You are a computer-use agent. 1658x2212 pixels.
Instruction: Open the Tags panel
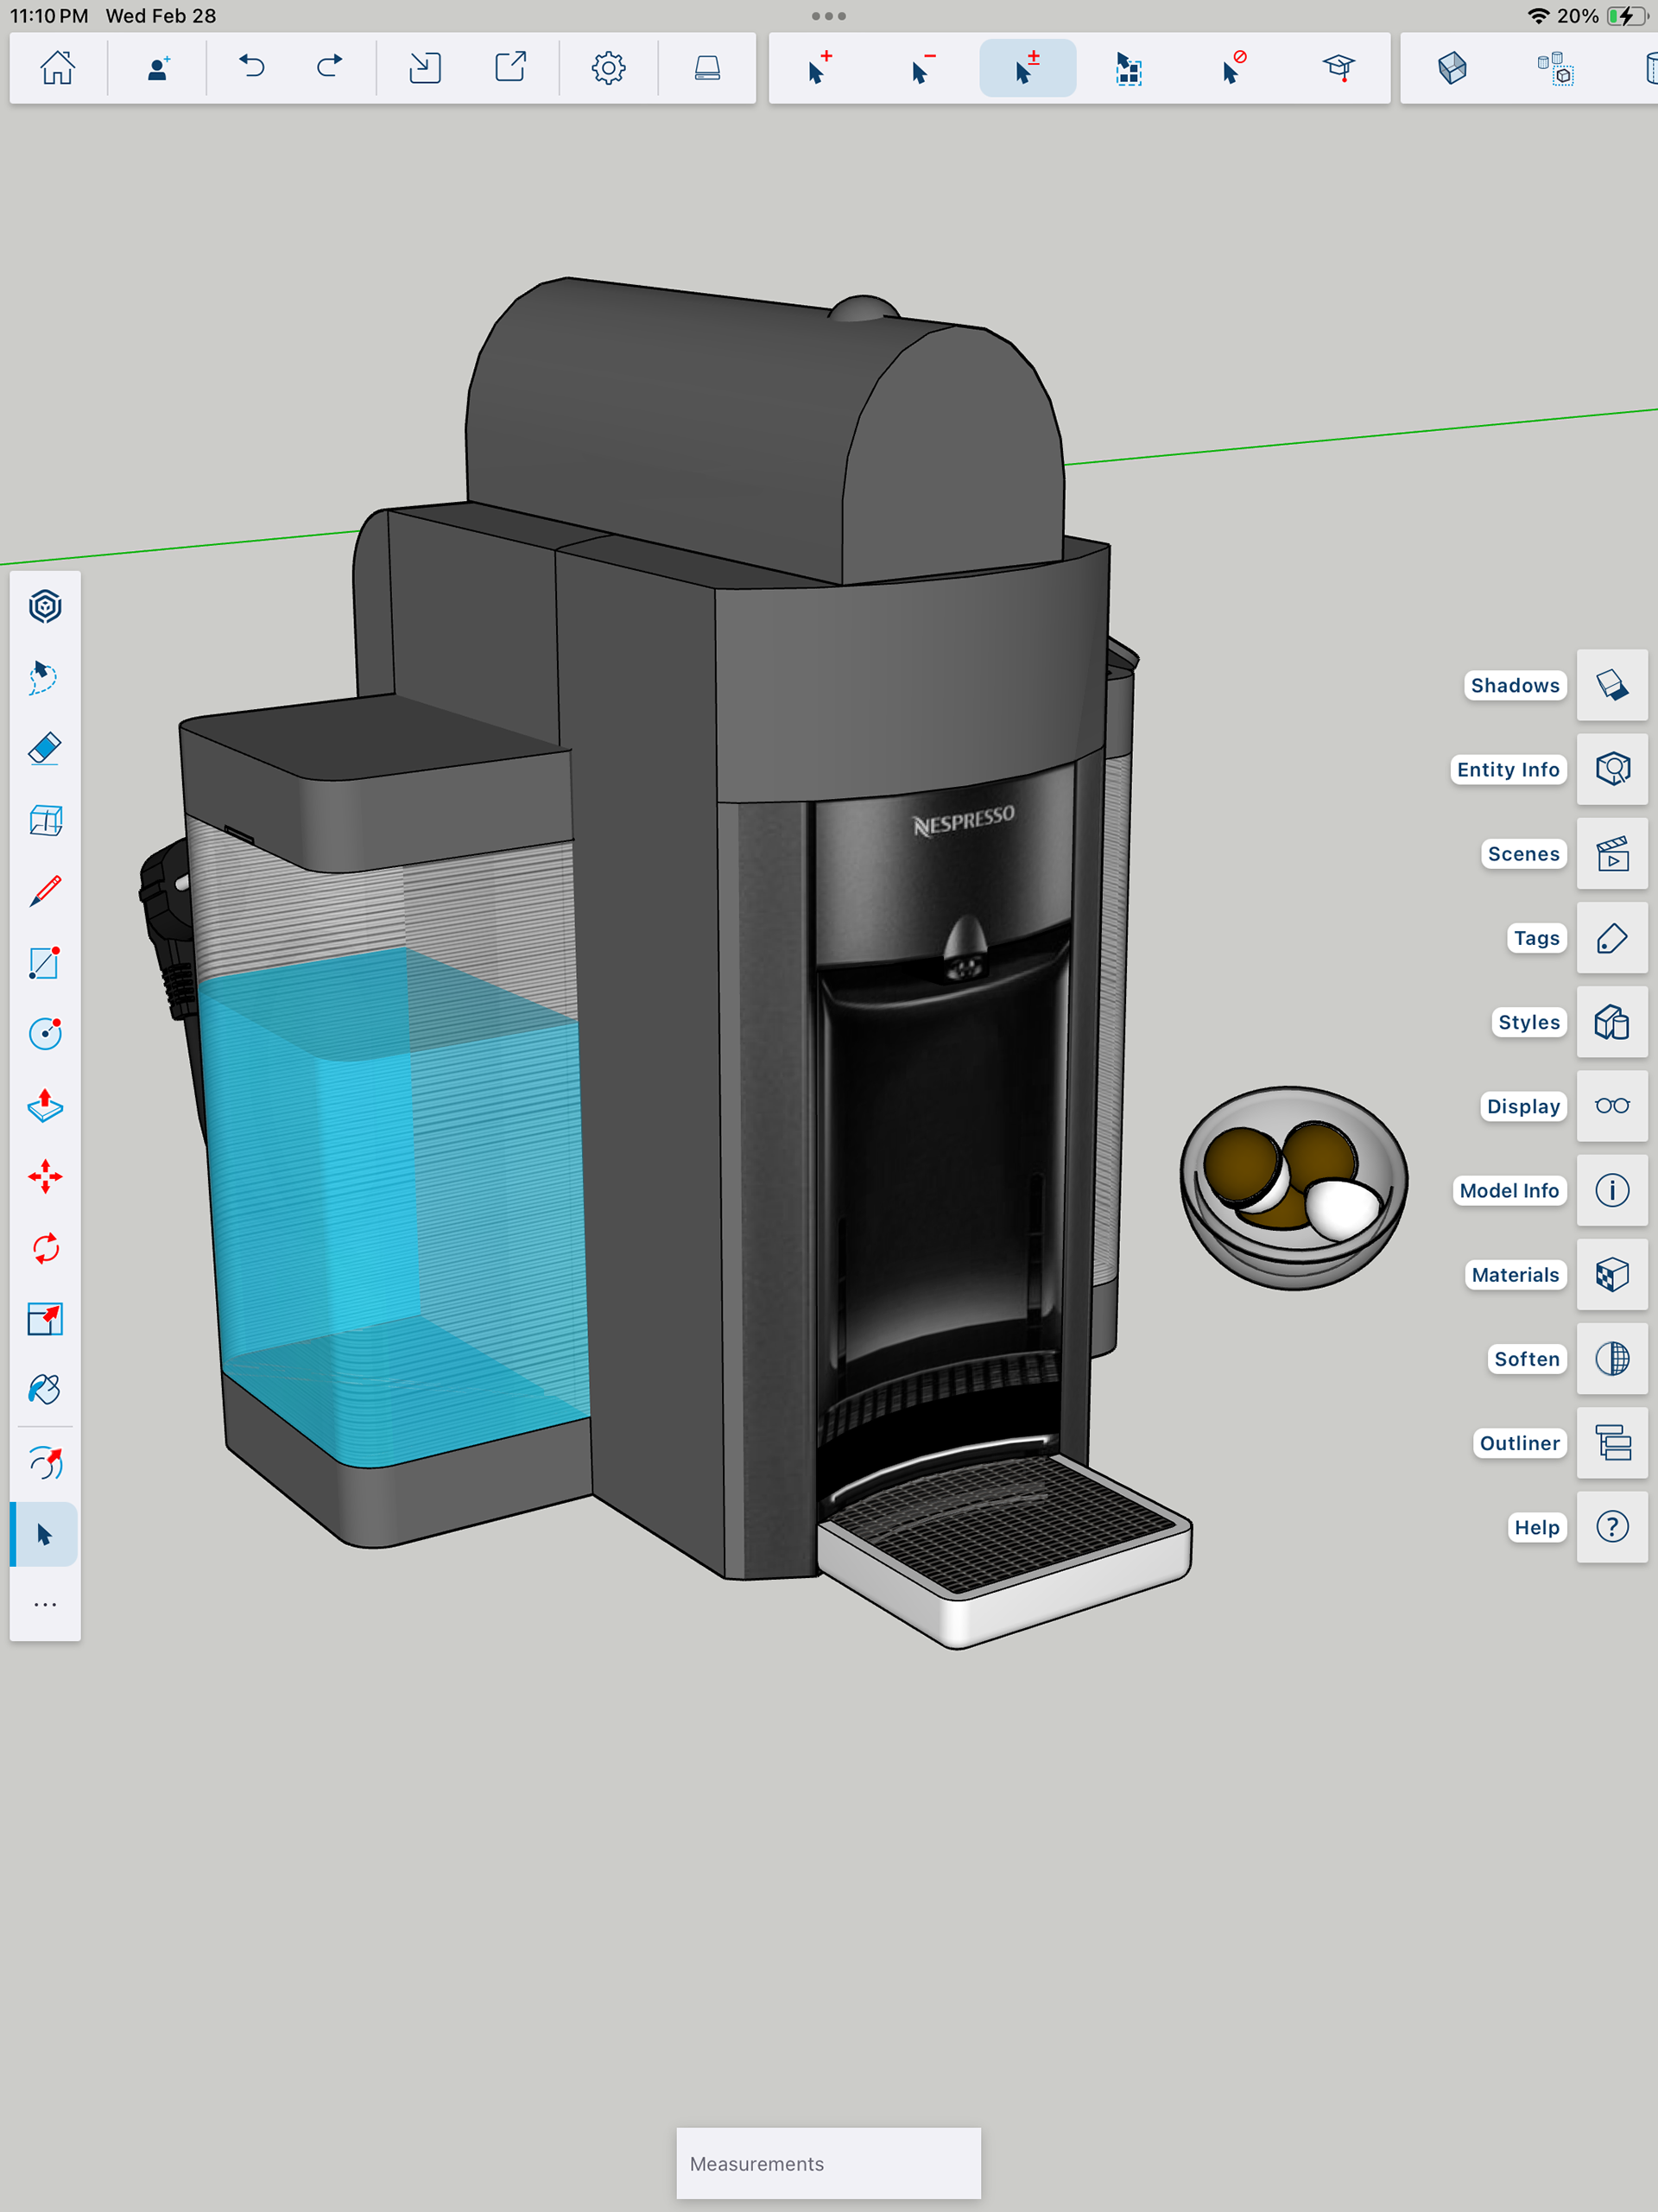tap(1611, 938)
